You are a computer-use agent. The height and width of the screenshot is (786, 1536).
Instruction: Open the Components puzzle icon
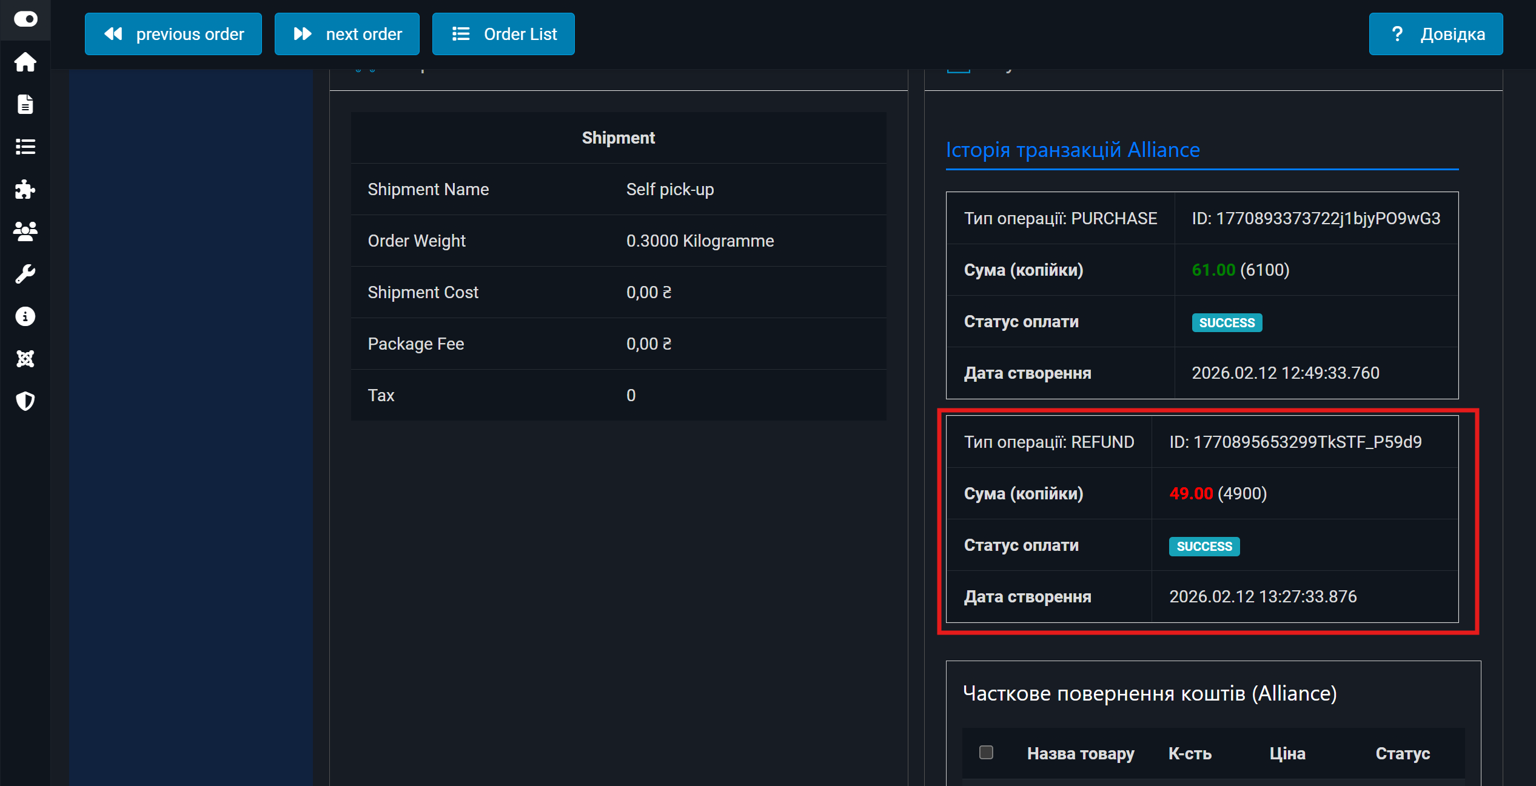(25, 190)
